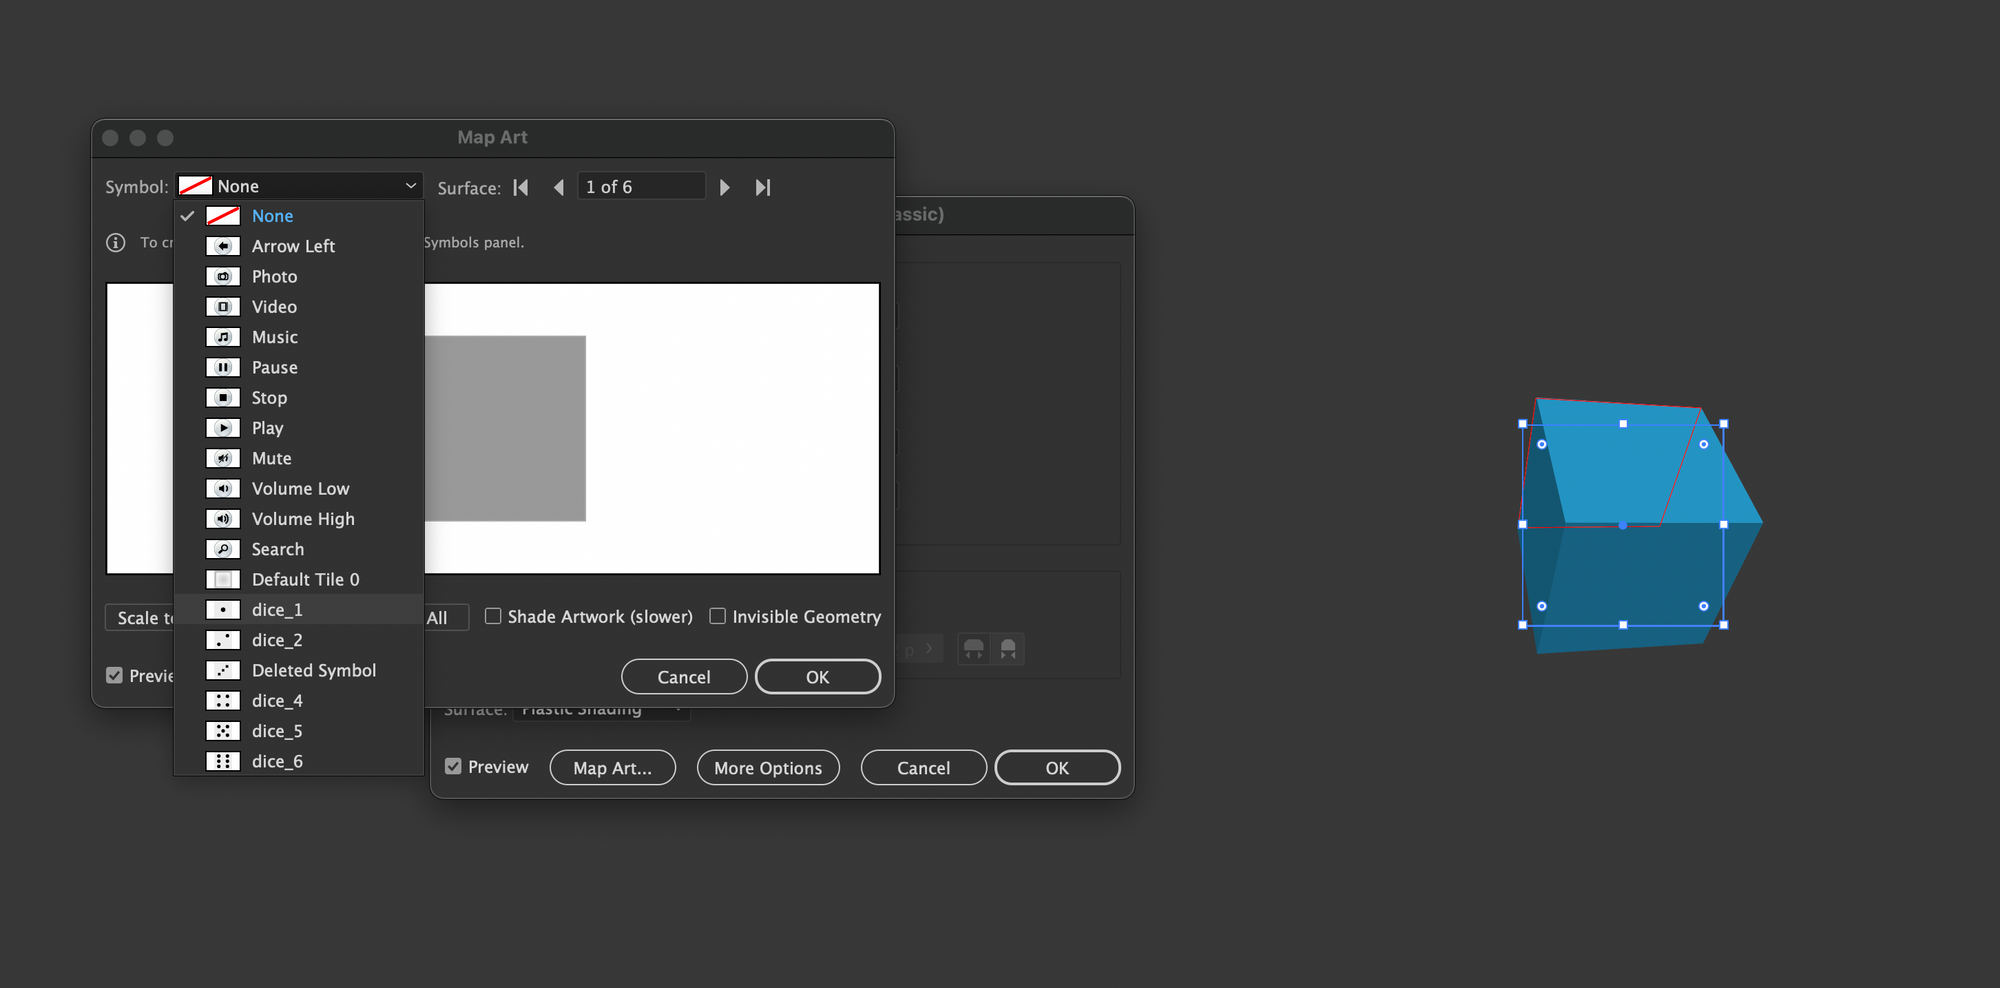Viewport: 2000px width, 988px height.
Task: Click the Mute speaker symbol icon
Action: (223, 458)
